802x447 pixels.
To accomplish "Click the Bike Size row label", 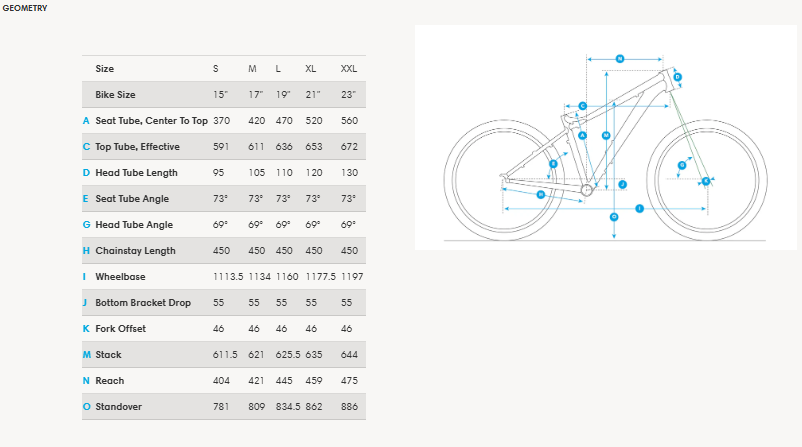I will point(115,95).
